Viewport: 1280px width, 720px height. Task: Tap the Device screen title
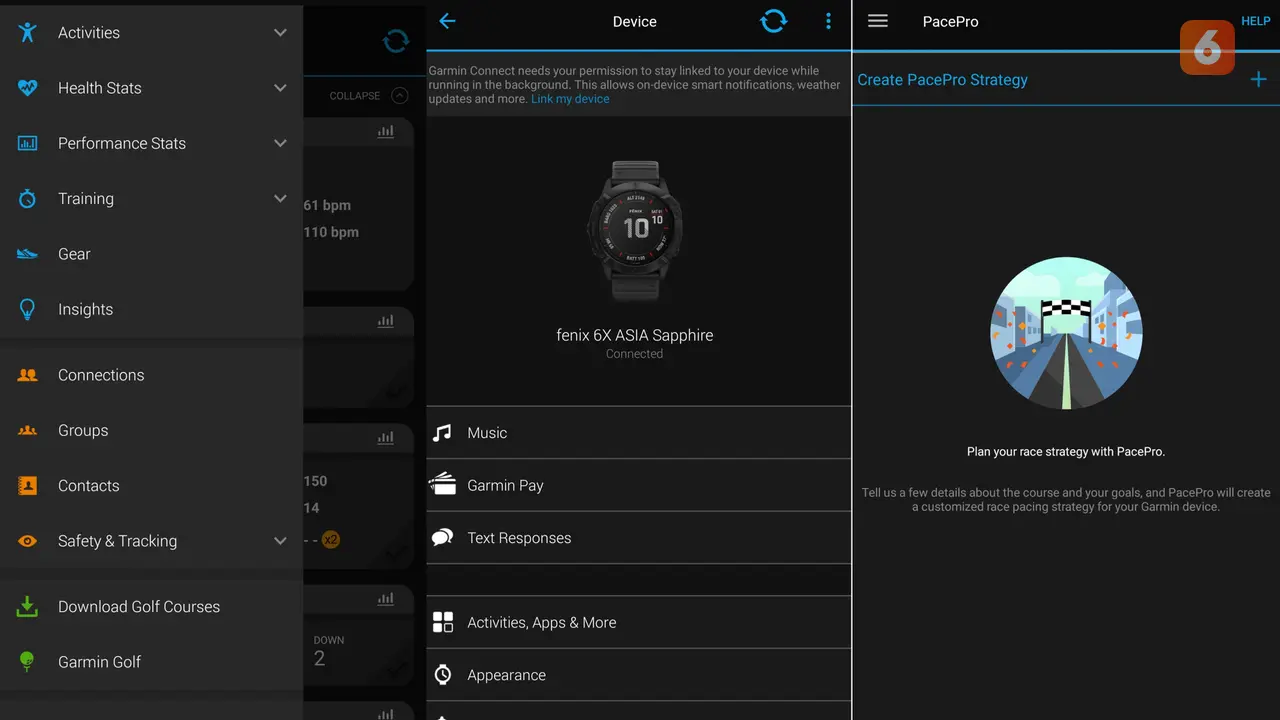point(635,21)
